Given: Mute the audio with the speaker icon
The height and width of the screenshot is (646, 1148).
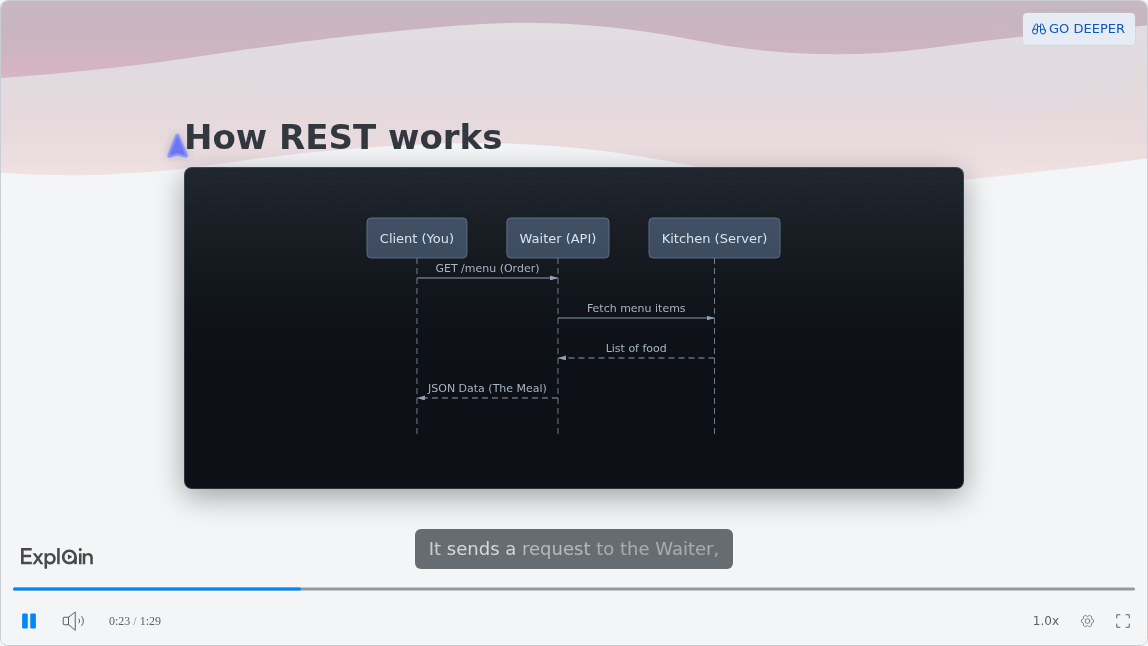Looking at the screenshot, I should pyautogui.click(x=73, y=621).
